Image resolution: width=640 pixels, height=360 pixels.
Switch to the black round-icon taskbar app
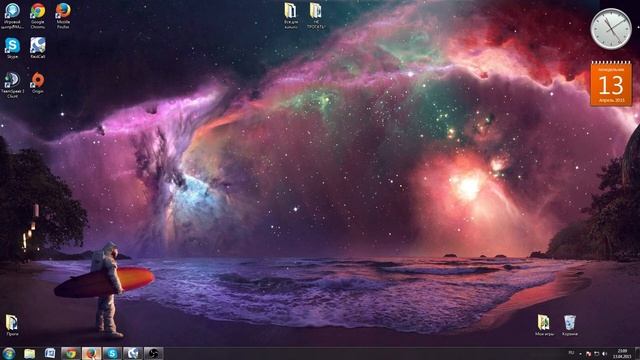(x=153, y=353)
